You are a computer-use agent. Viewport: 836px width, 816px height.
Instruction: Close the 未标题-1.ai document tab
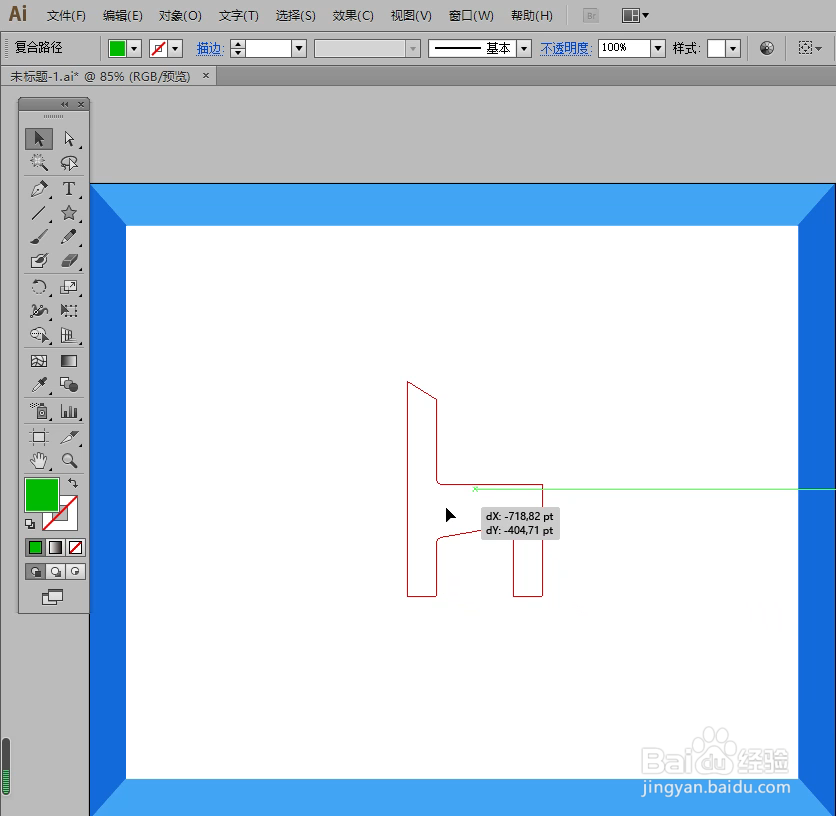pos(206,76)
